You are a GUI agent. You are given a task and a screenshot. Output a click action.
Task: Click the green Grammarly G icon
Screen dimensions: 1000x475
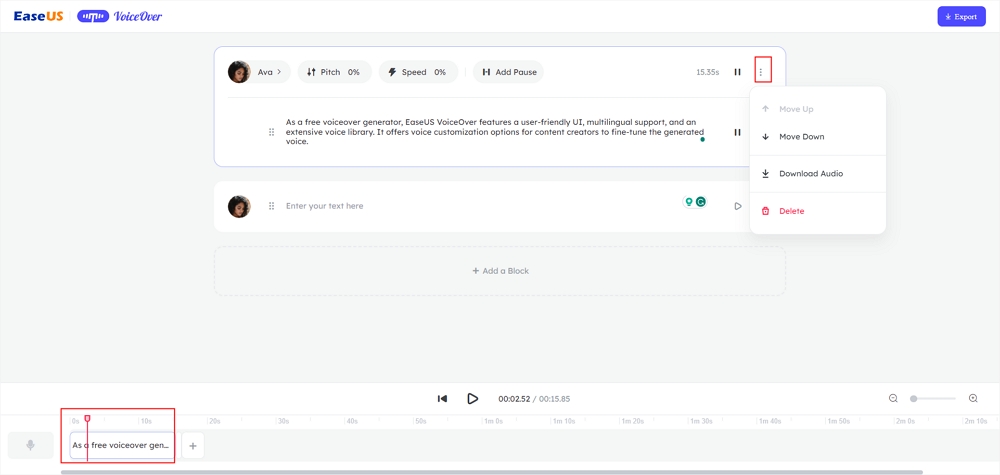[x=701, y=201]
